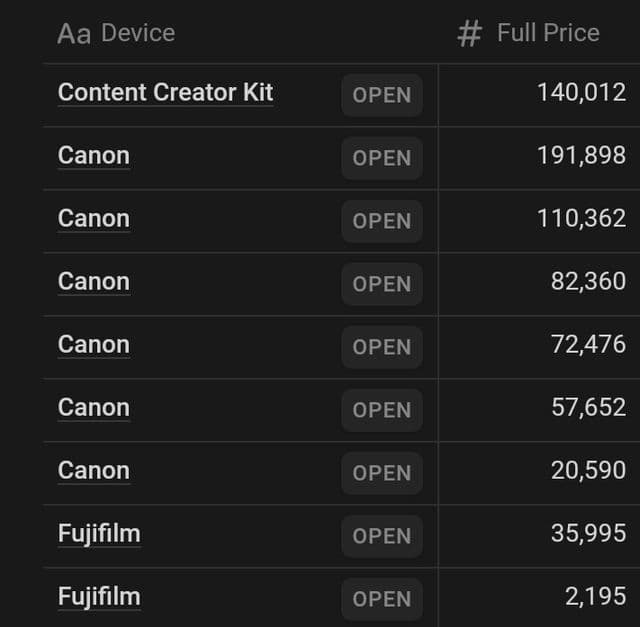640x627 pixels.
Task: Click OPEN on the Canon row priced 110,362
Action: click(382, 221)
